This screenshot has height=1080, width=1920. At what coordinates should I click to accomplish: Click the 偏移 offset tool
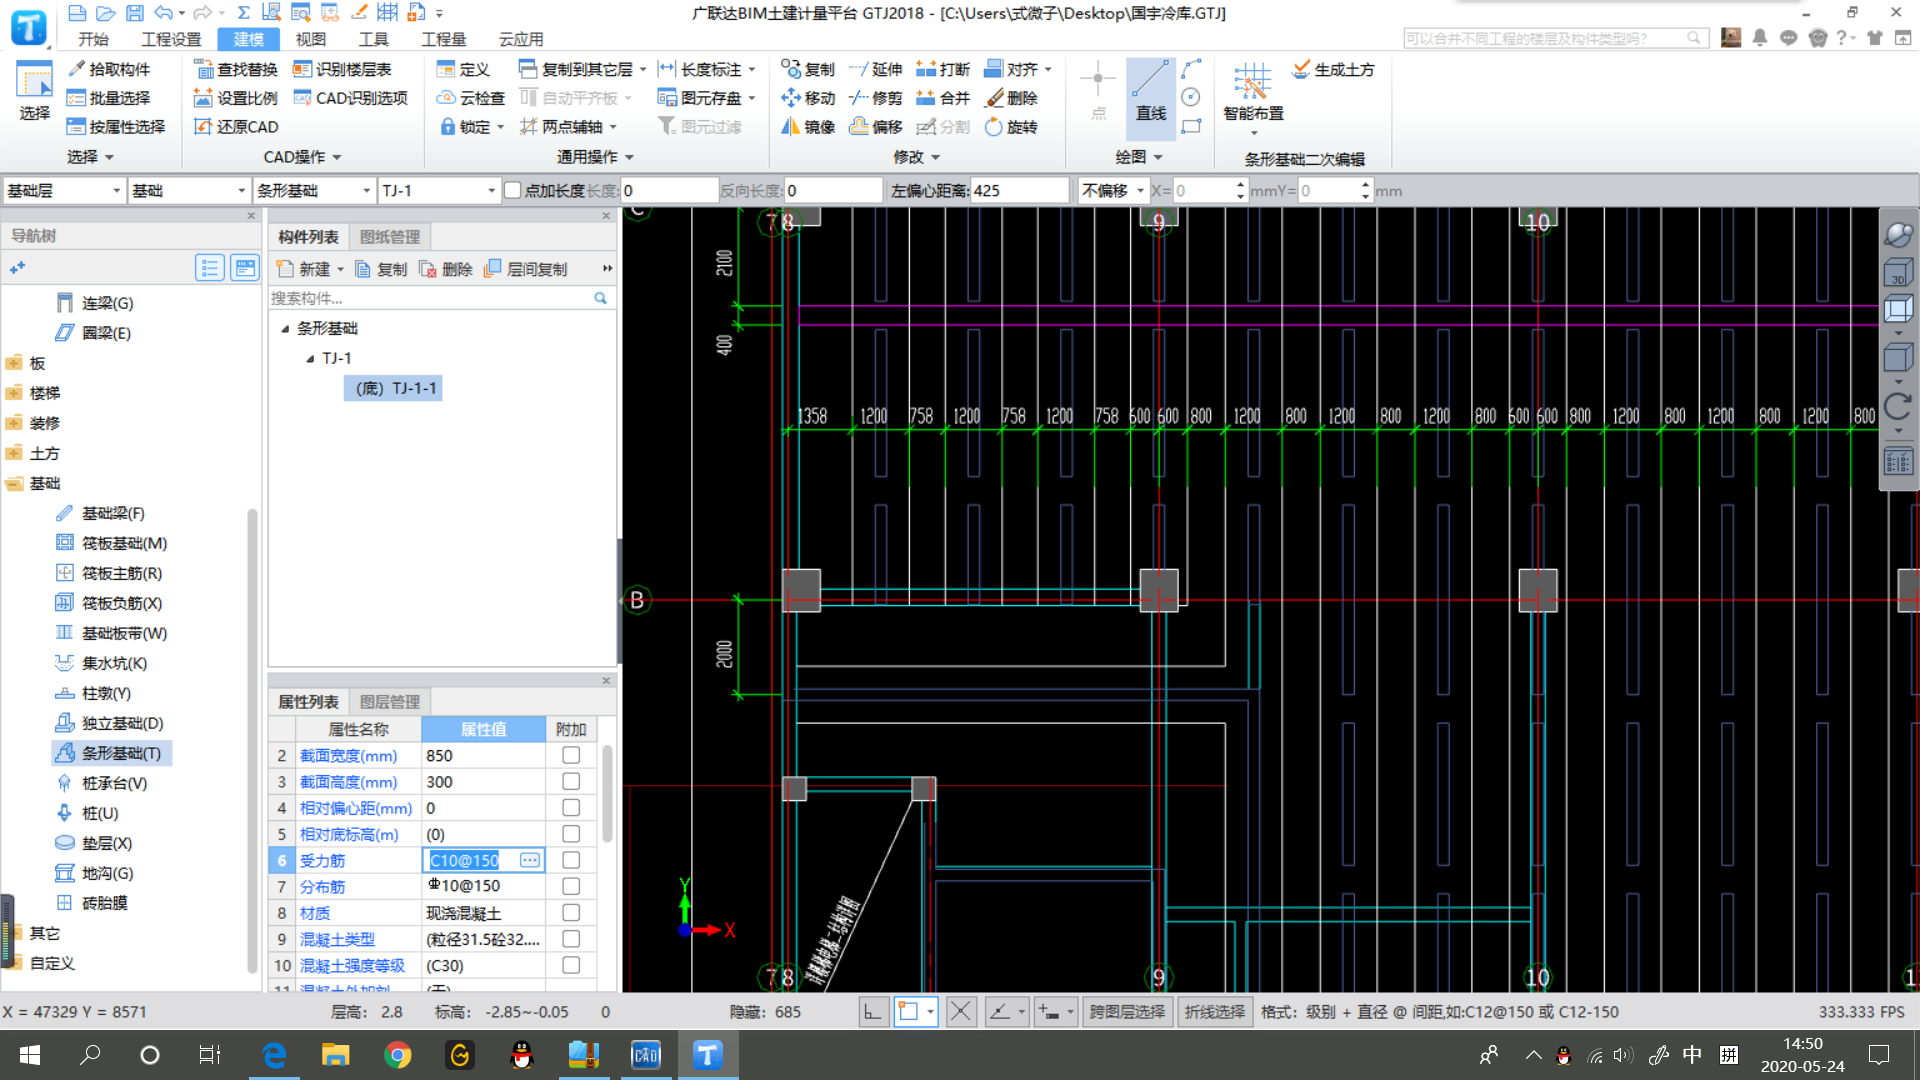pyautogui.click(x=875, y=127)
